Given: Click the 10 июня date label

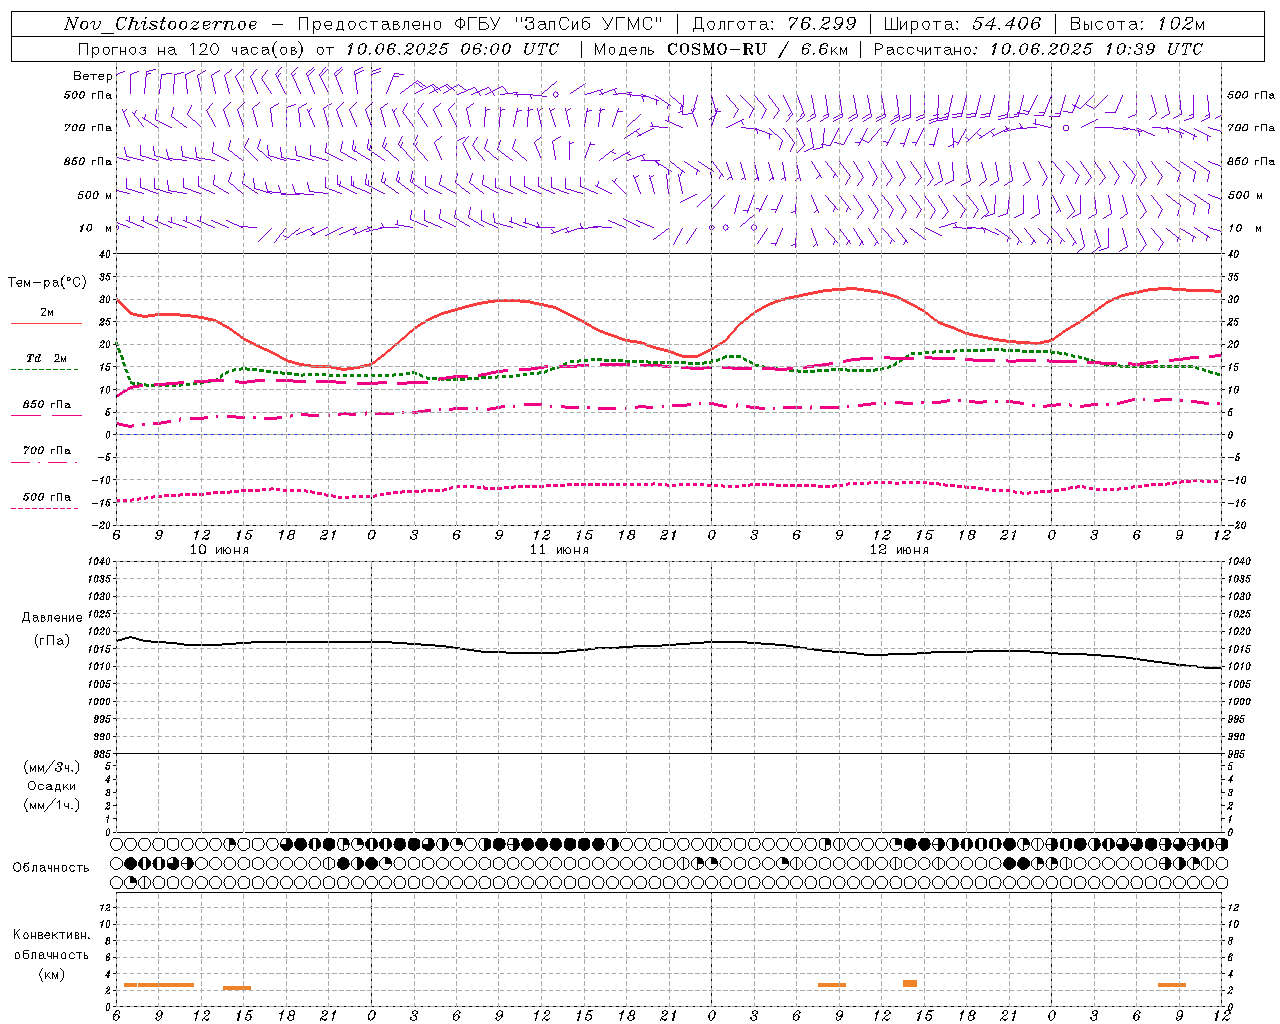Looking at the screenshot, I should tap(219, 550).
